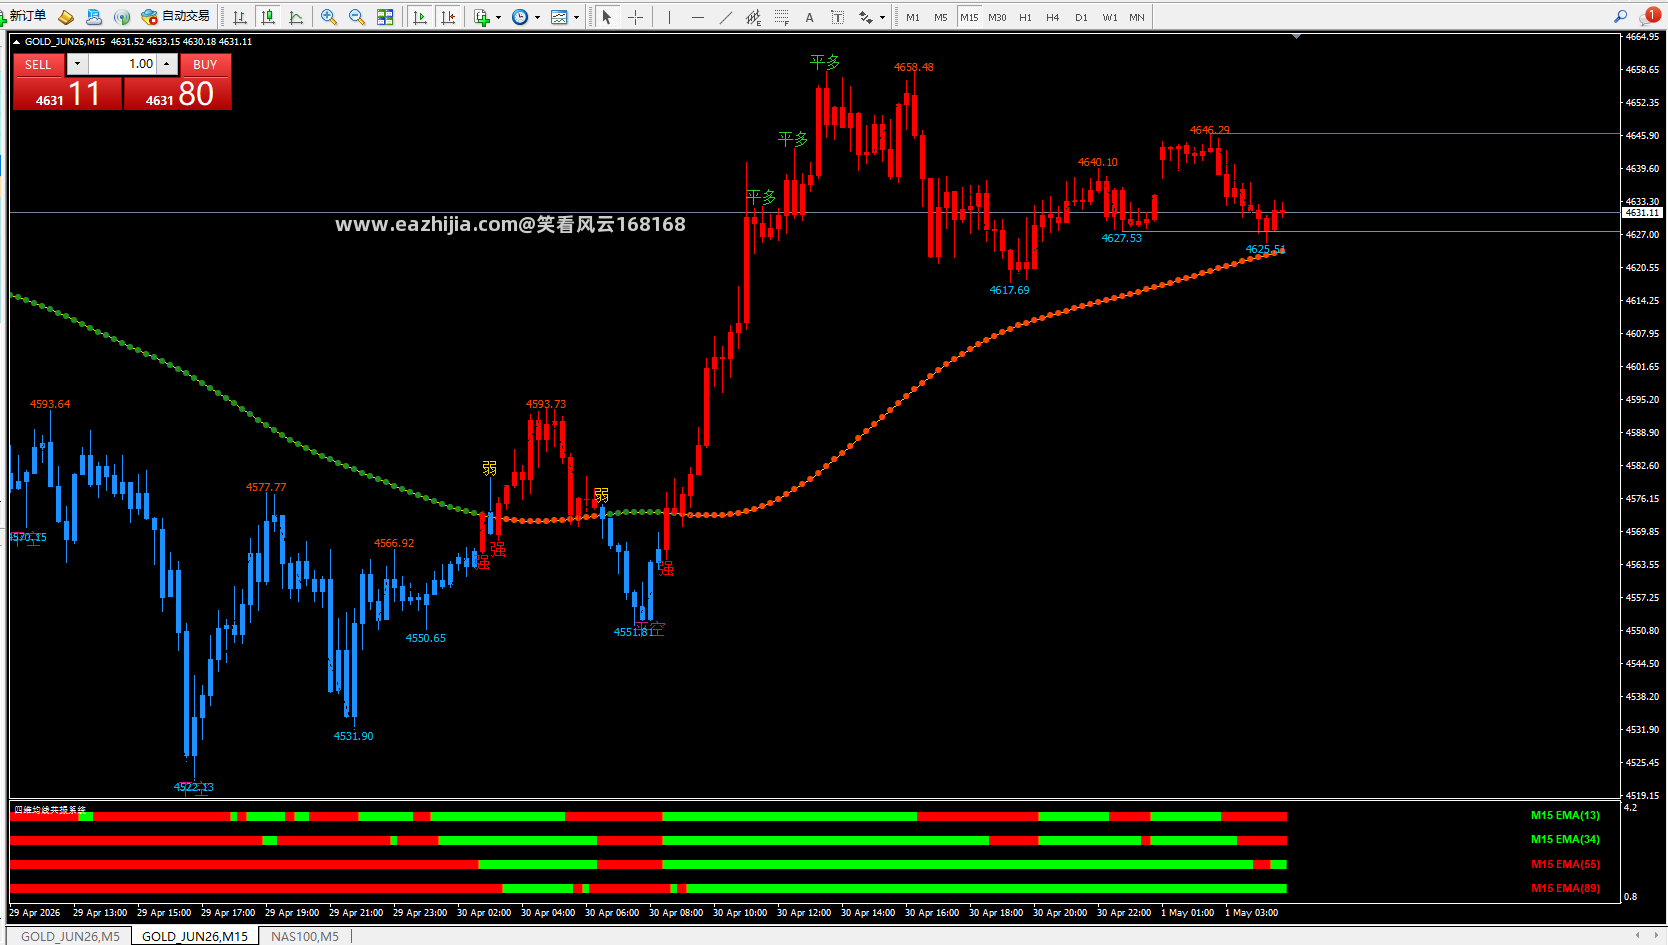The image size is (1668, 945).
Task: Increase trade volume with up arrow
Action: click(167, 64)
